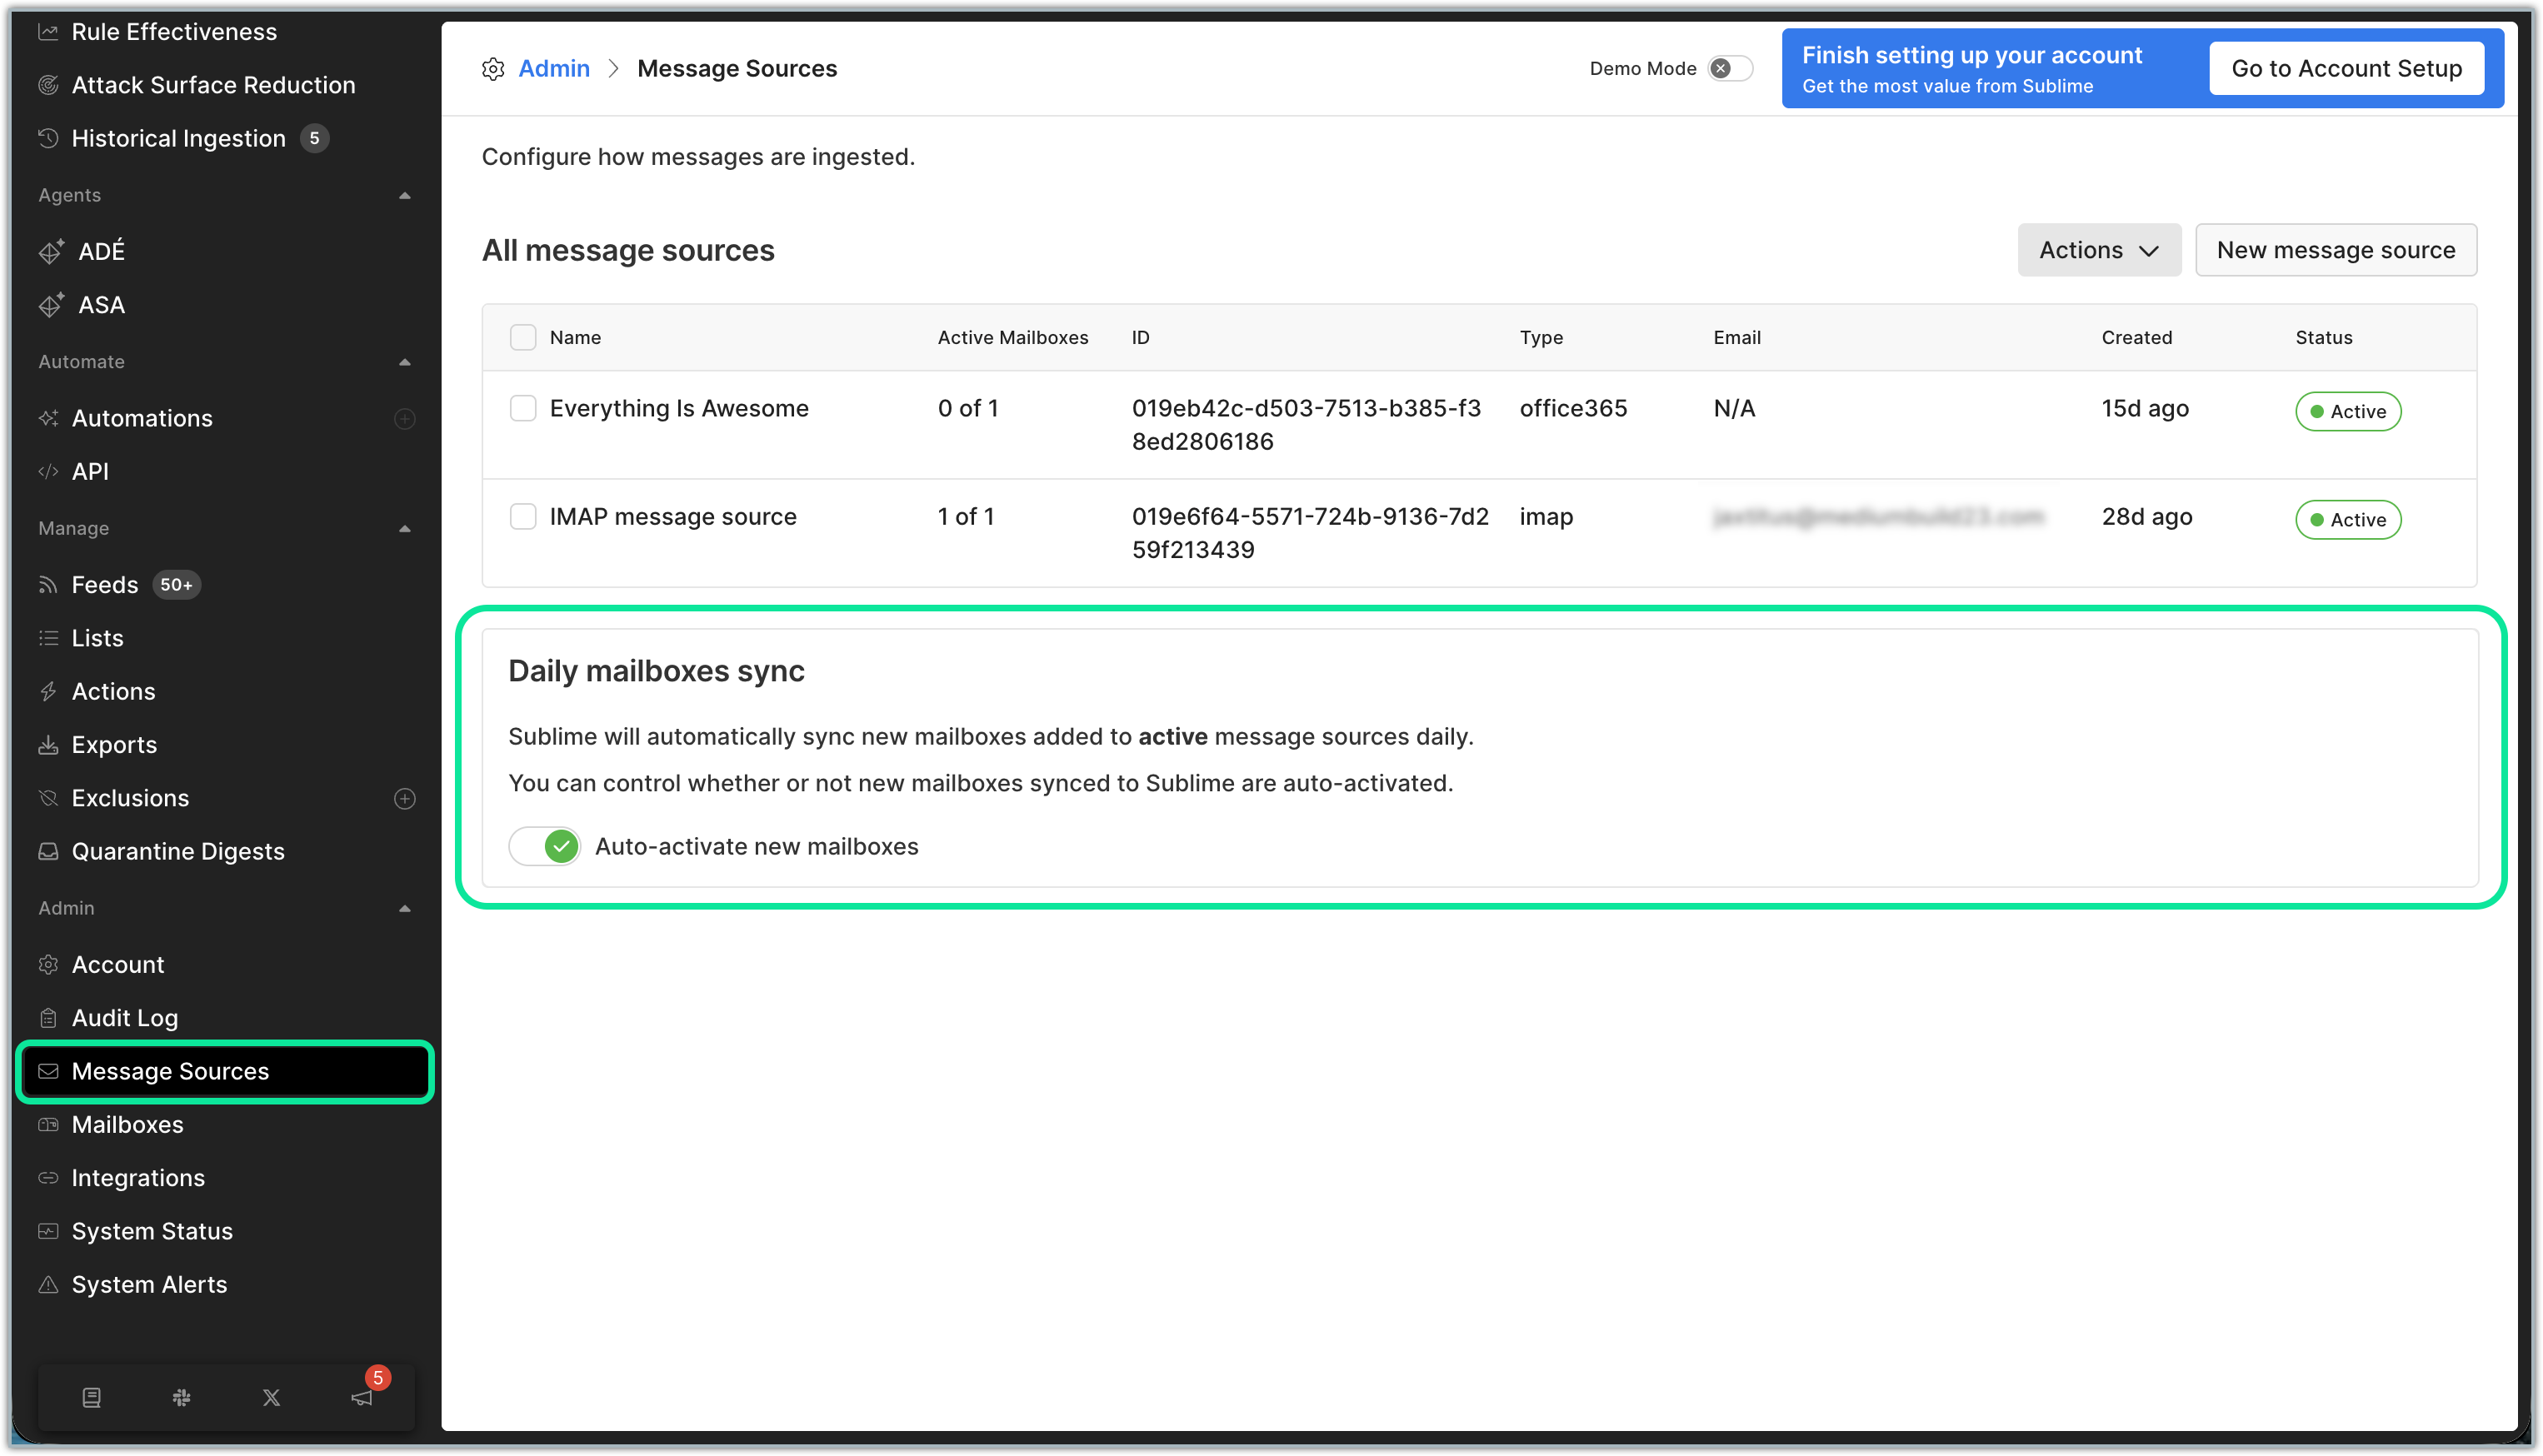The width and height of the screenshot is (2543, 1456).
Task: Click the Account gear icon in sidebar
Action: tap(48, 965)
